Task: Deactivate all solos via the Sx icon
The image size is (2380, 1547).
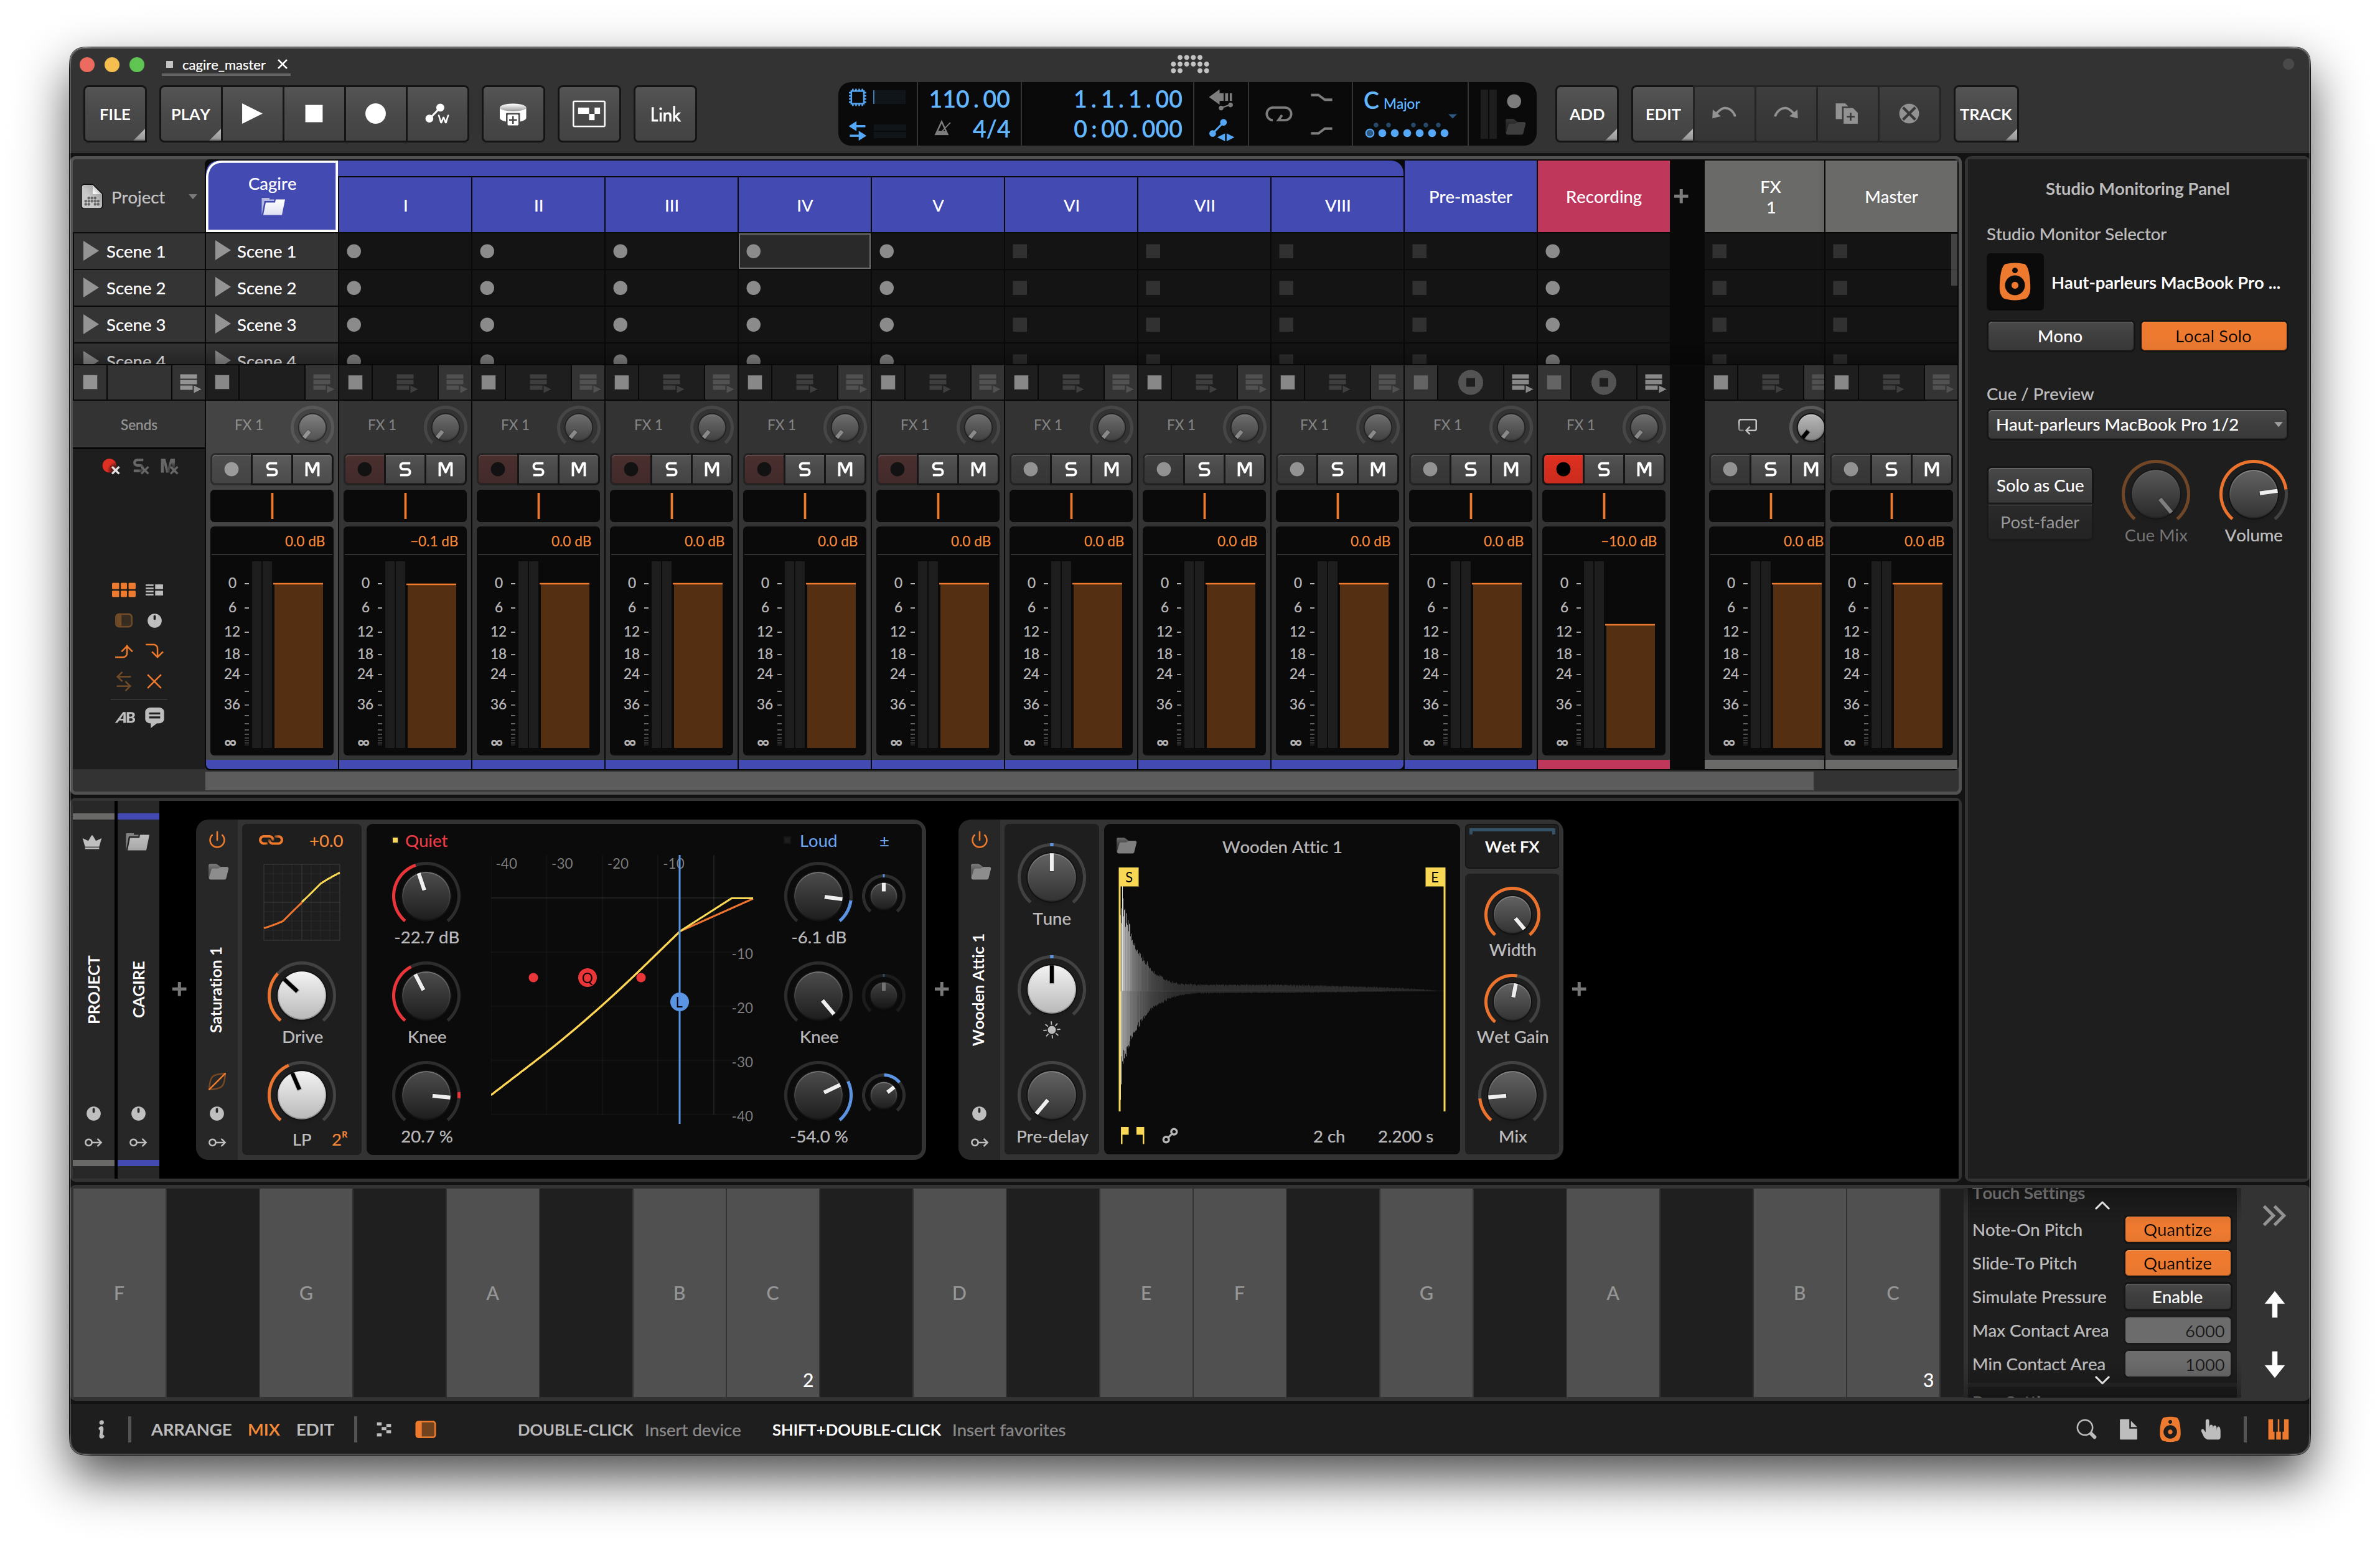Action: [x=141, y=467]
